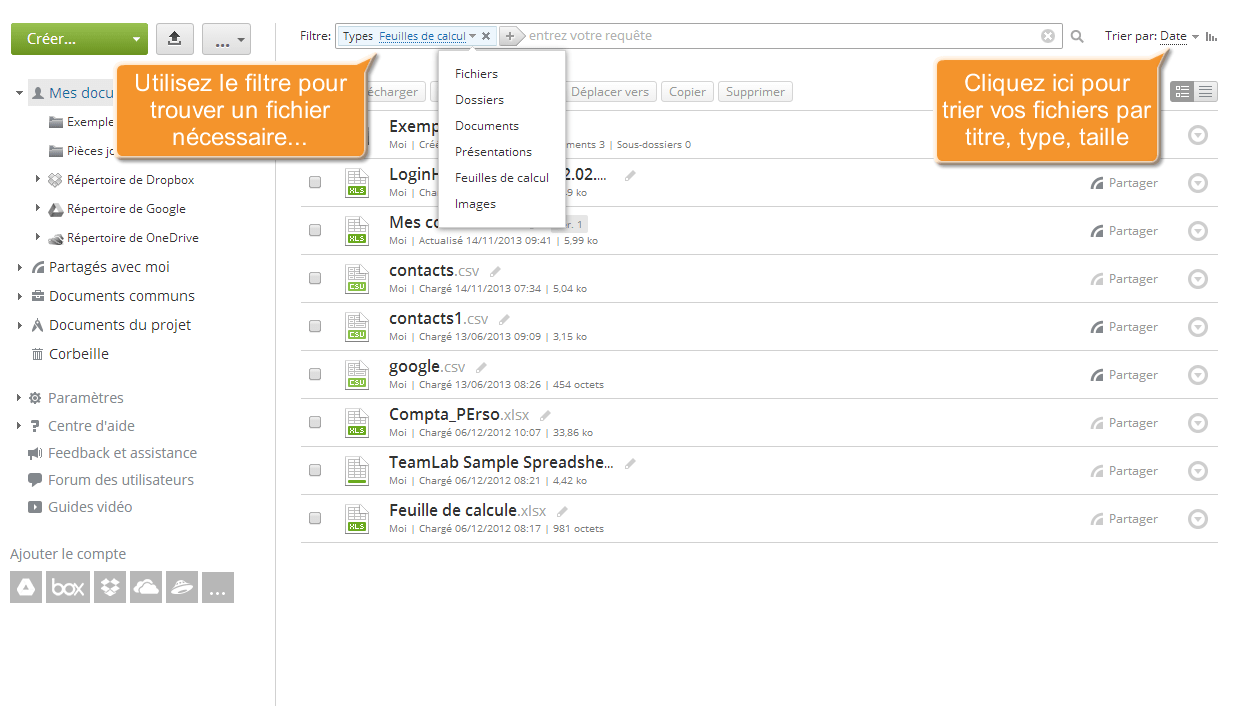Select Images in the filter type menu
This screenshot has width=1238, height=706.
(475, 204)
